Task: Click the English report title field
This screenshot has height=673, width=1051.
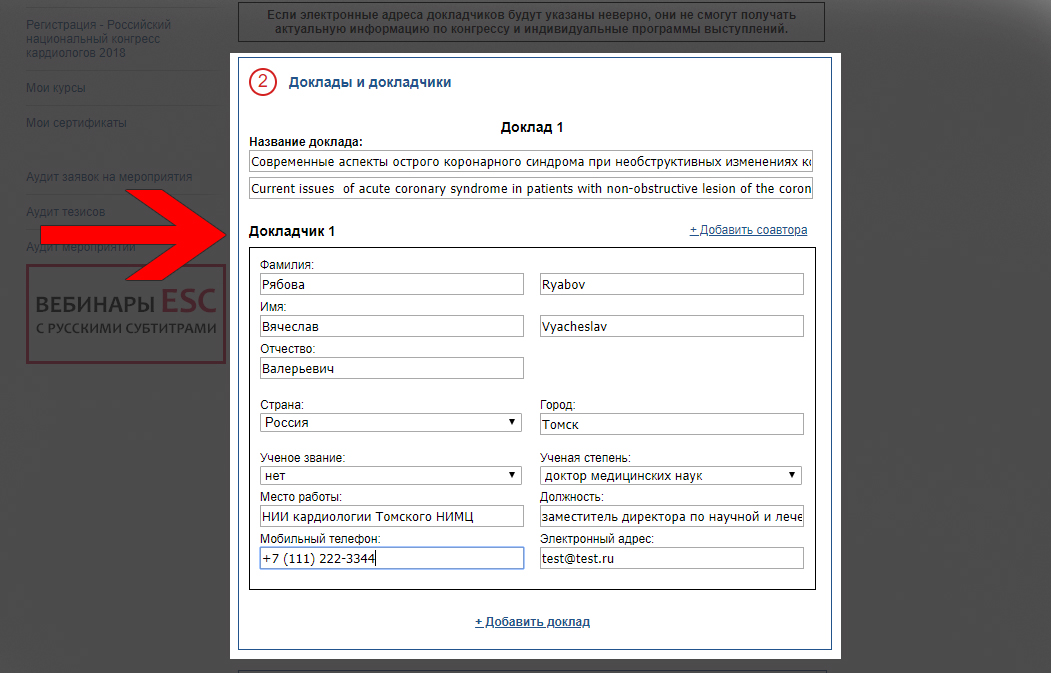Action: pyautogui.click(x=531, y=188)
